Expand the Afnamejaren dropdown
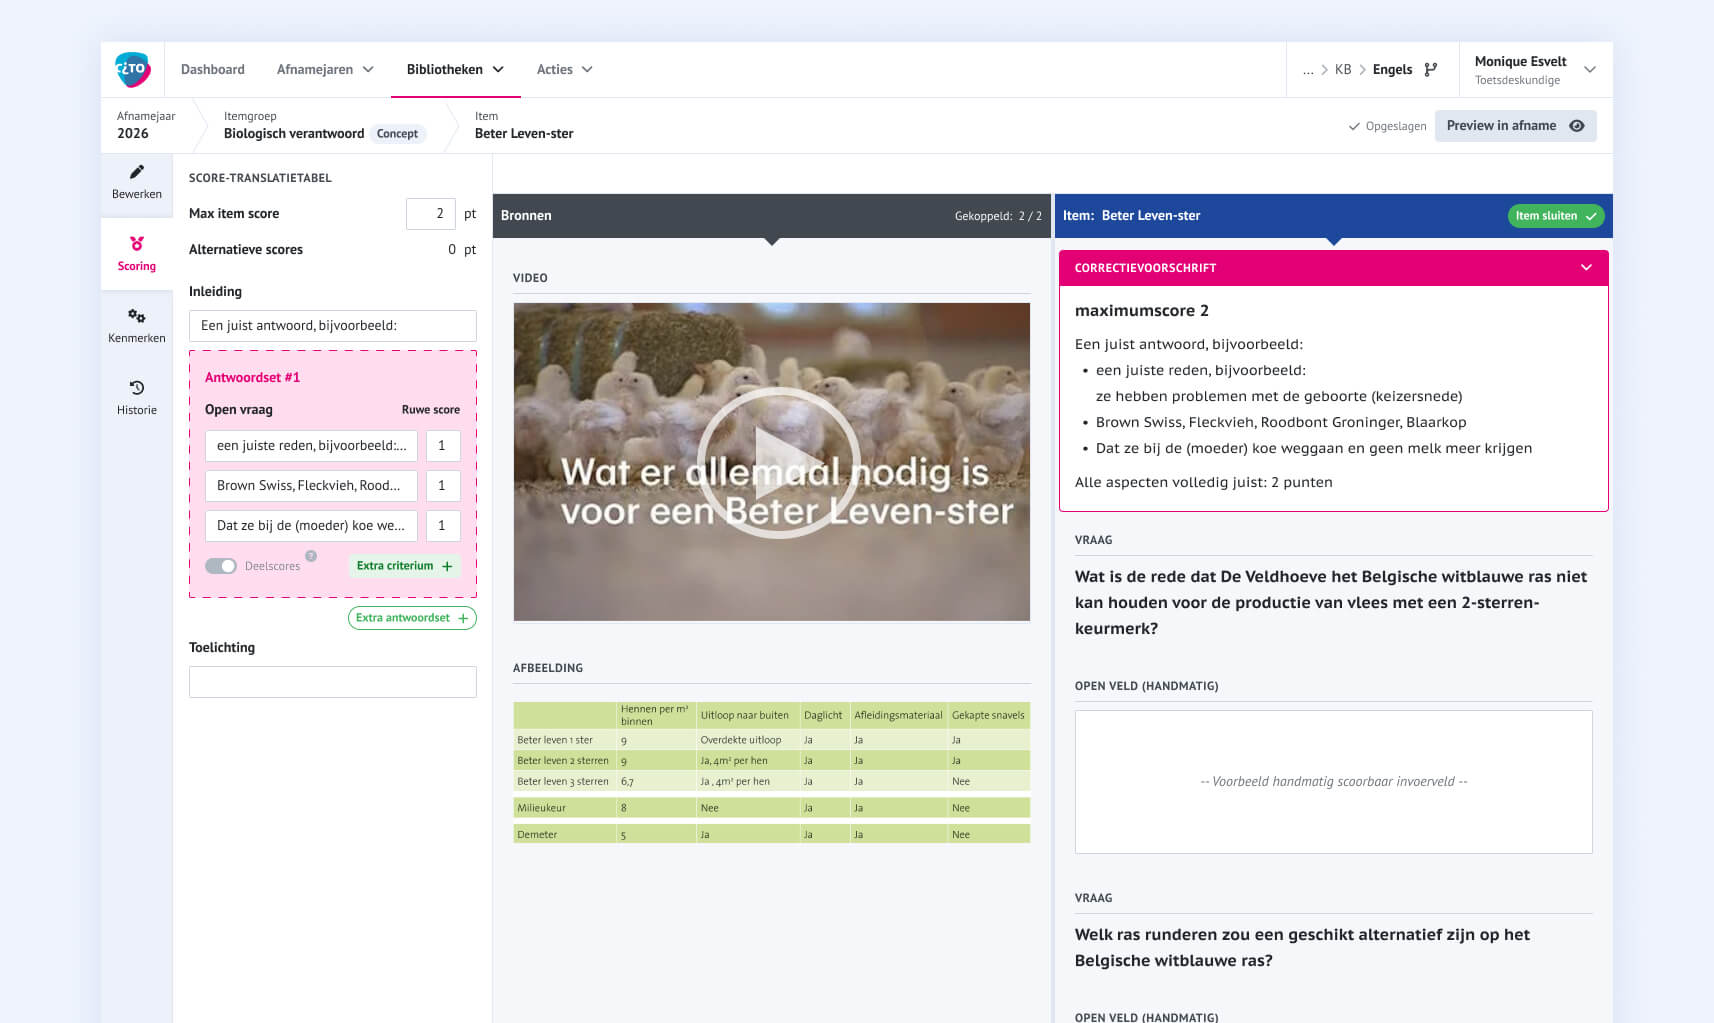The image size is (1714, 1023). (325, 70)
